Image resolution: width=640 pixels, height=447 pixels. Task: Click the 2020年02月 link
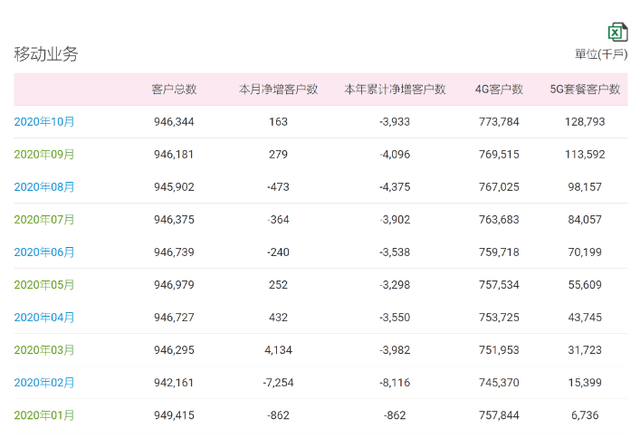coord(44,382)
